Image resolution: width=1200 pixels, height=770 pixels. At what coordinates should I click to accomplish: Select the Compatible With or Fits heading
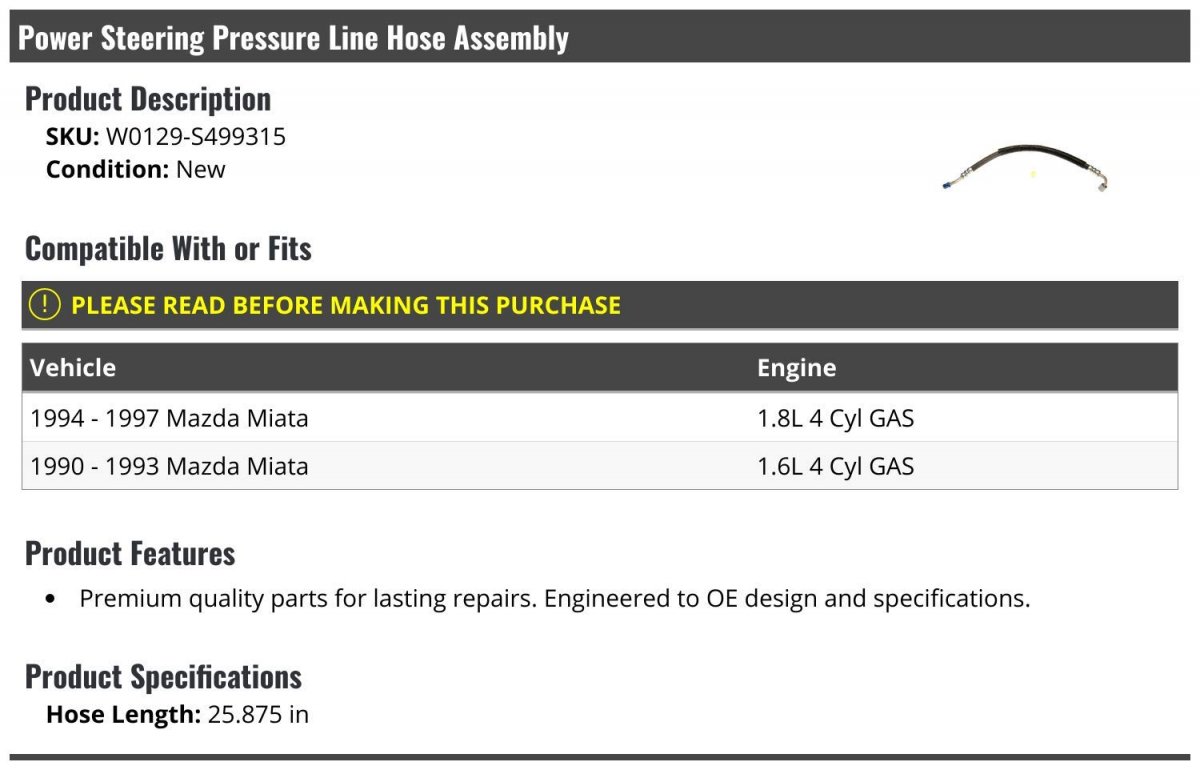pyautogui.click(x=168, y=248)
